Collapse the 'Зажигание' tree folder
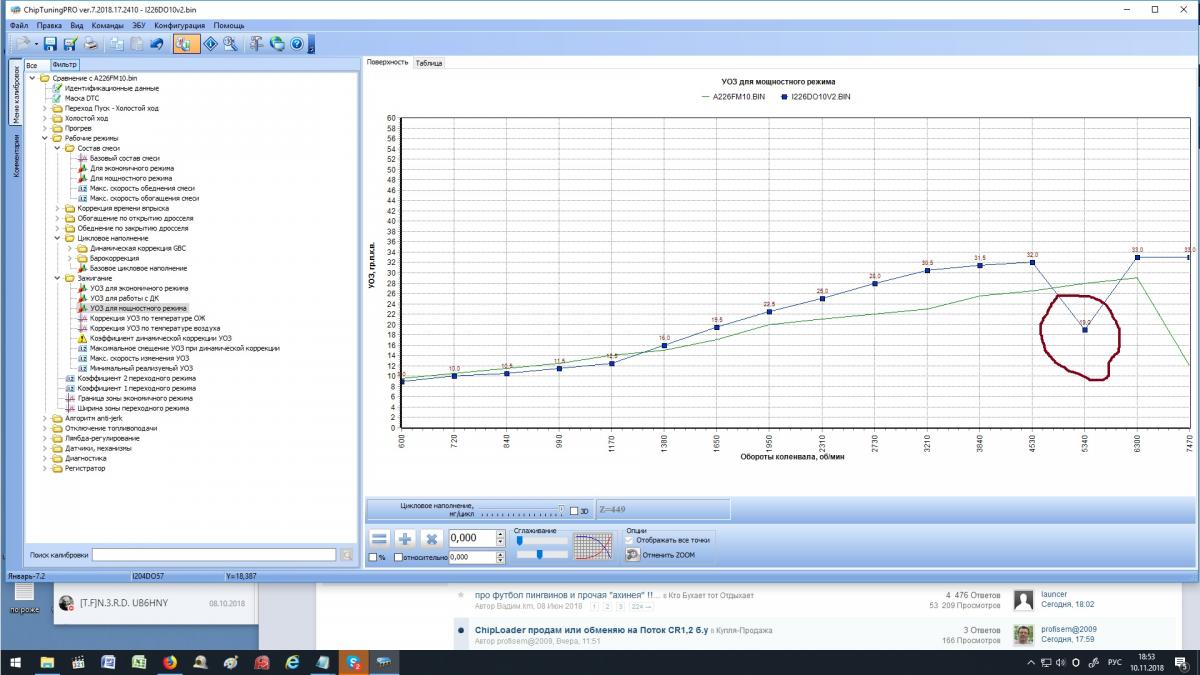This screenshot has height=675, width=1200. pos(57,278)
